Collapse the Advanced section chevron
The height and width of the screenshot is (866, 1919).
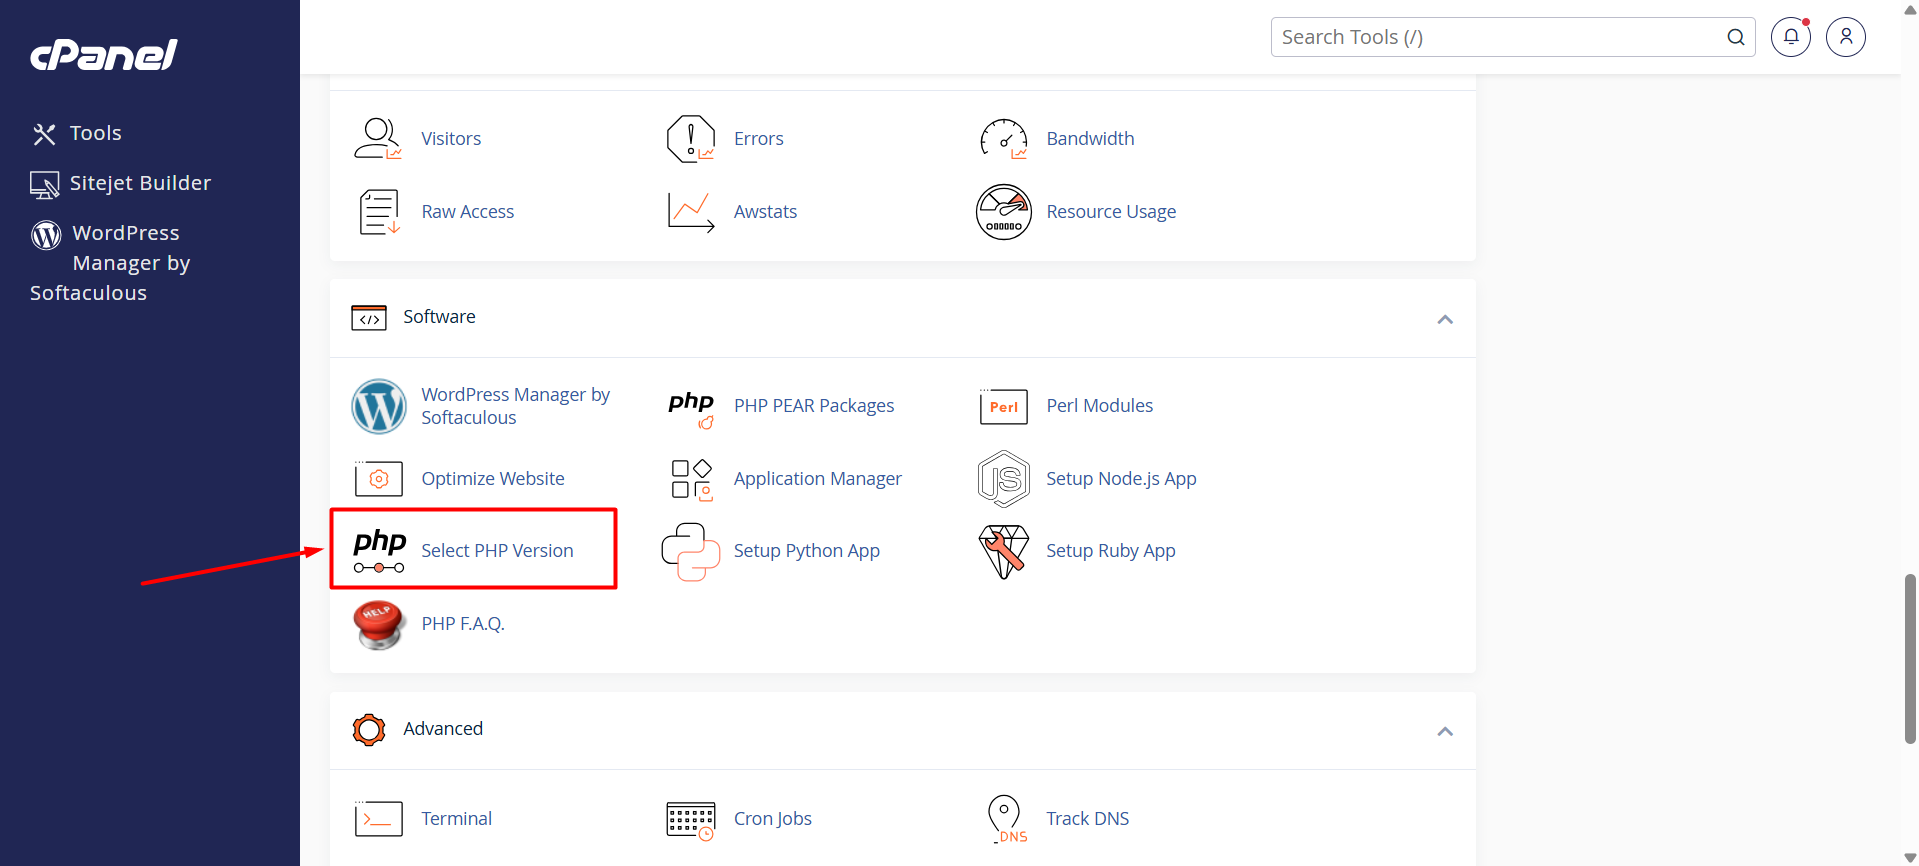point(1445,731)
